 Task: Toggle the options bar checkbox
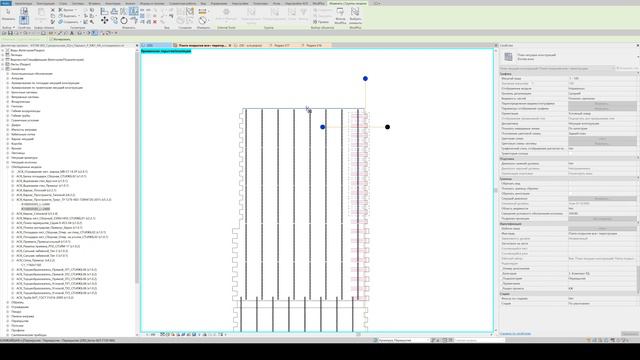pos(51,40)
